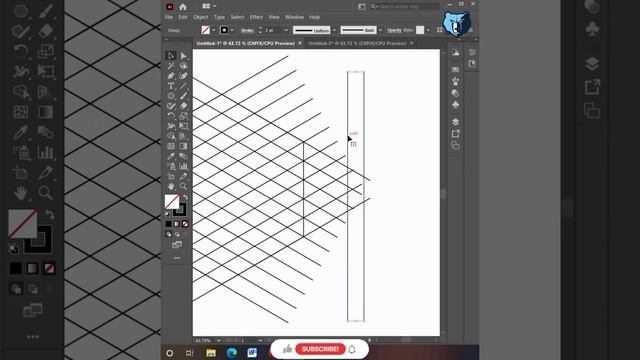Select the Line Segment tool
Image resolution: width=640 pixels, height=360 pixels.
183,86
